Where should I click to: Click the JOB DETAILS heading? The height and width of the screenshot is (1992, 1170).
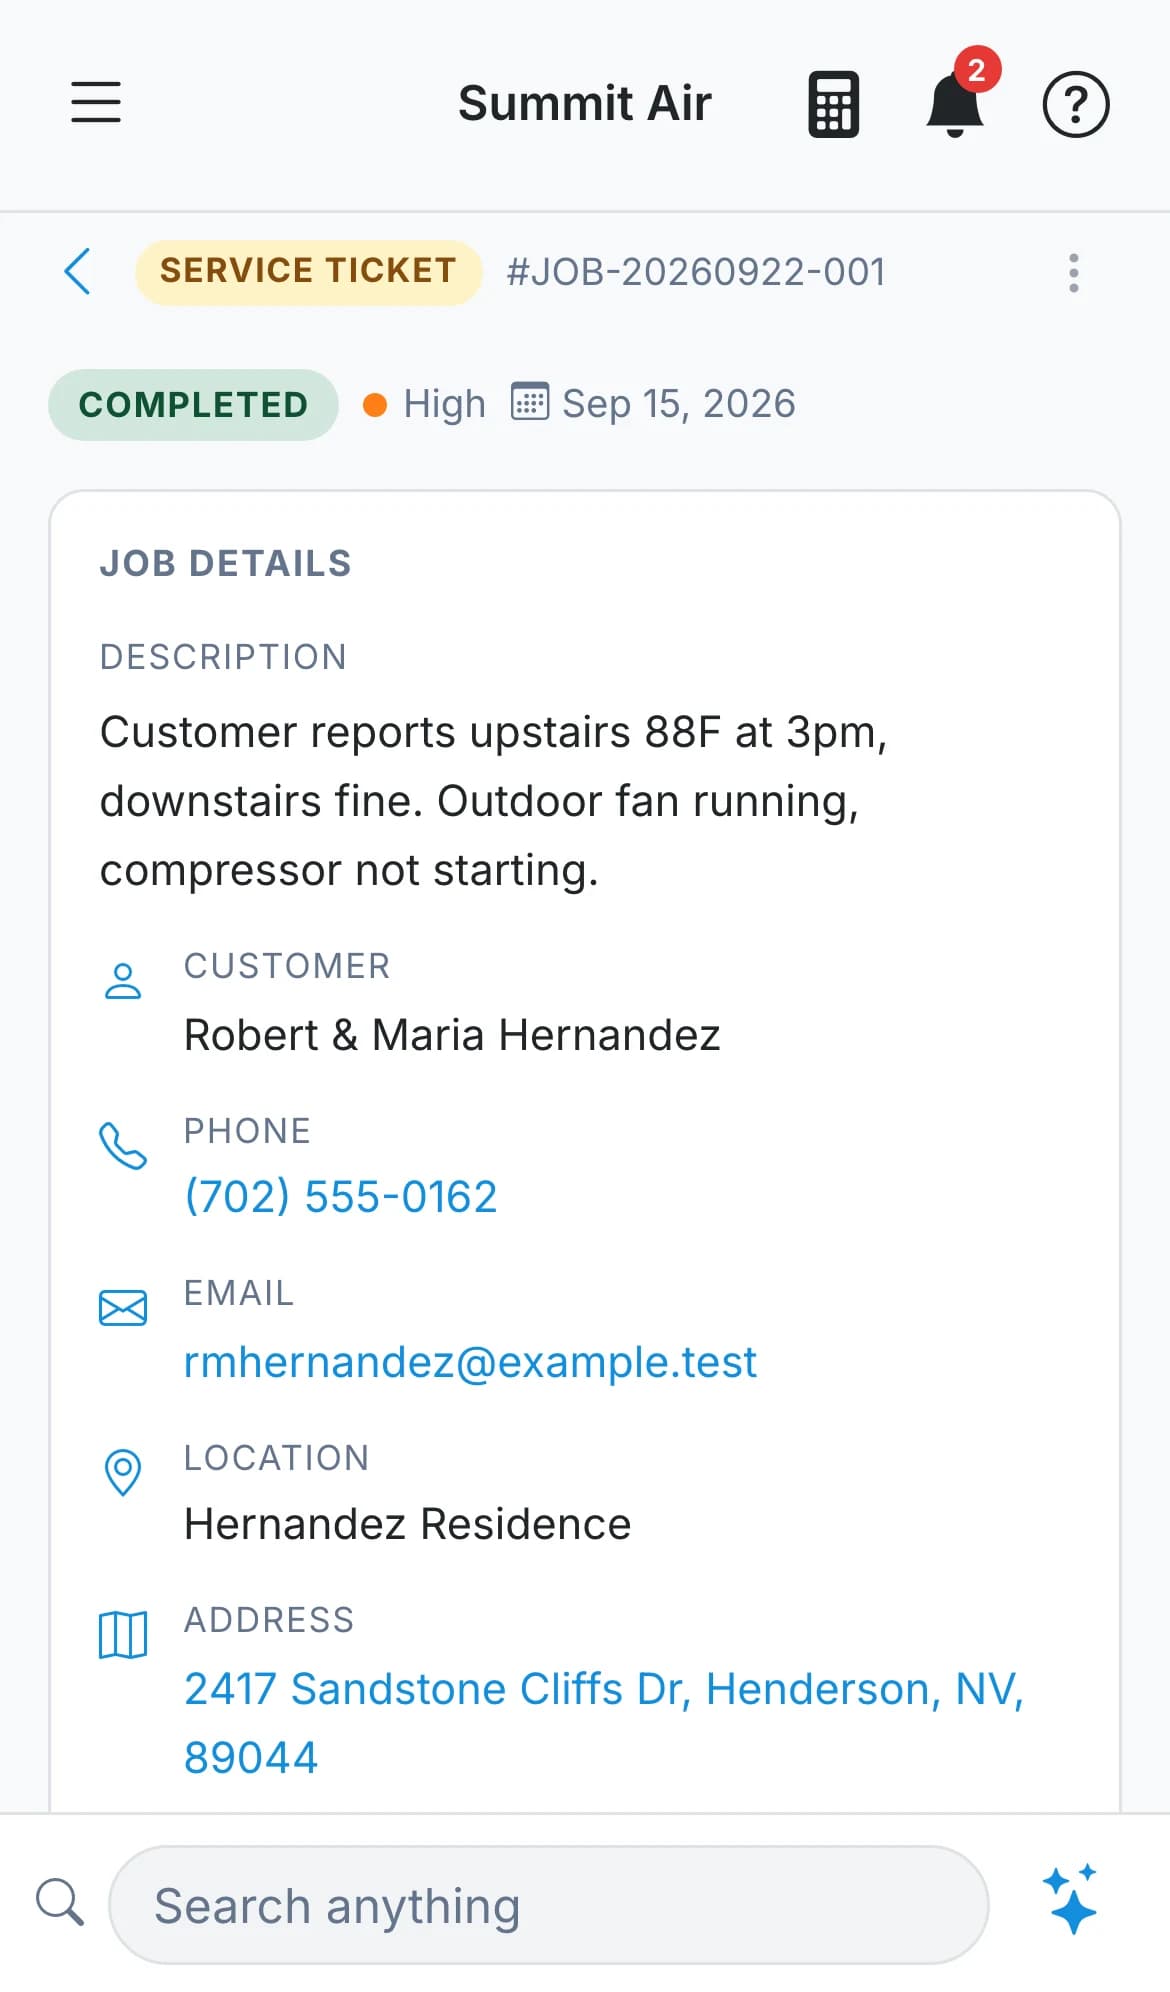pyautogui.click(x=226, y=564)
